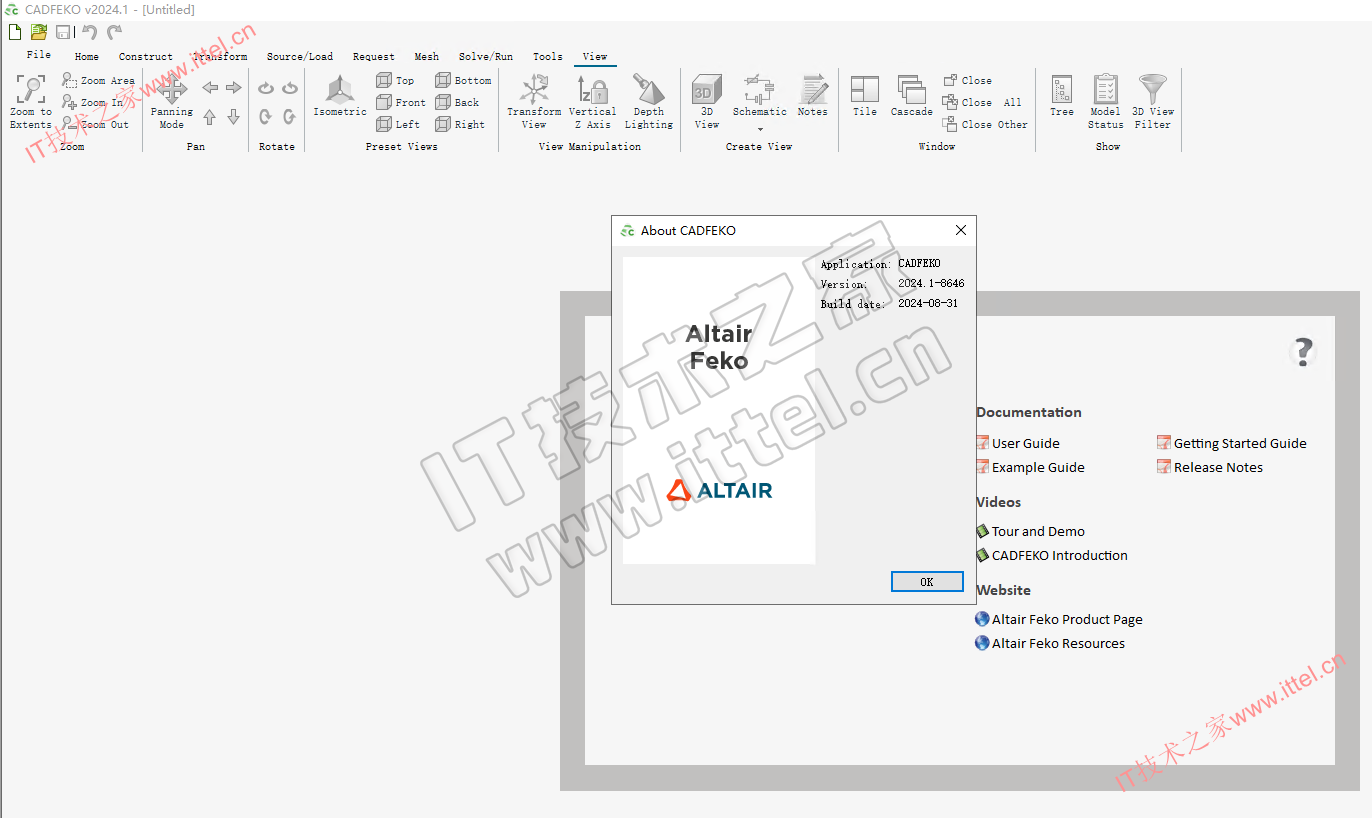Create a new 3D View

point(707,102)
